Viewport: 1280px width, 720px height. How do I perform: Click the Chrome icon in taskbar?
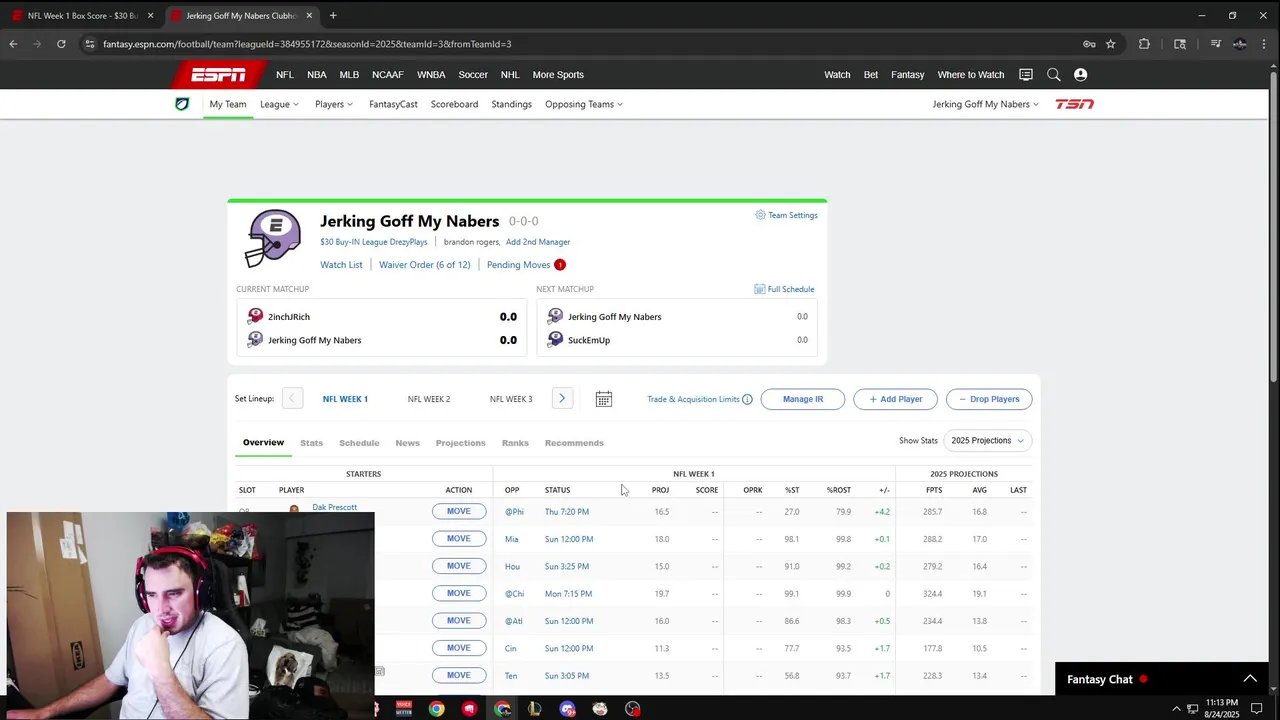point(437,709)
